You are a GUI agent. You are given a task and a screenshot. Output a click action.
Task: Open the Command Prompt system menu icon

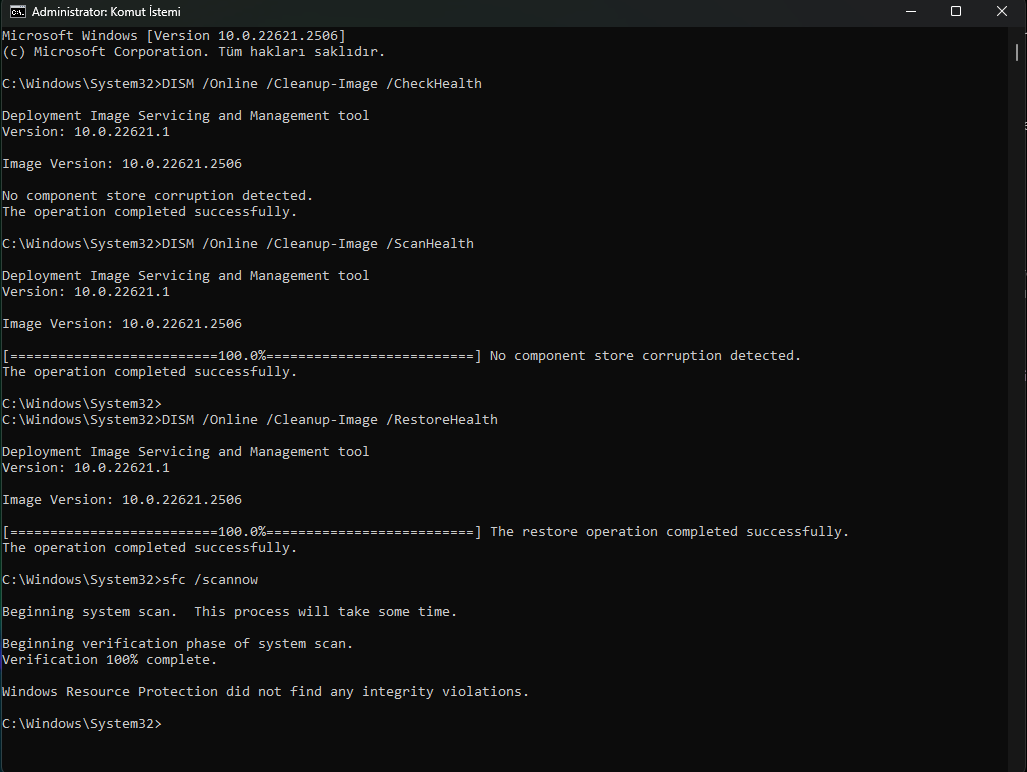pos(18,12)
